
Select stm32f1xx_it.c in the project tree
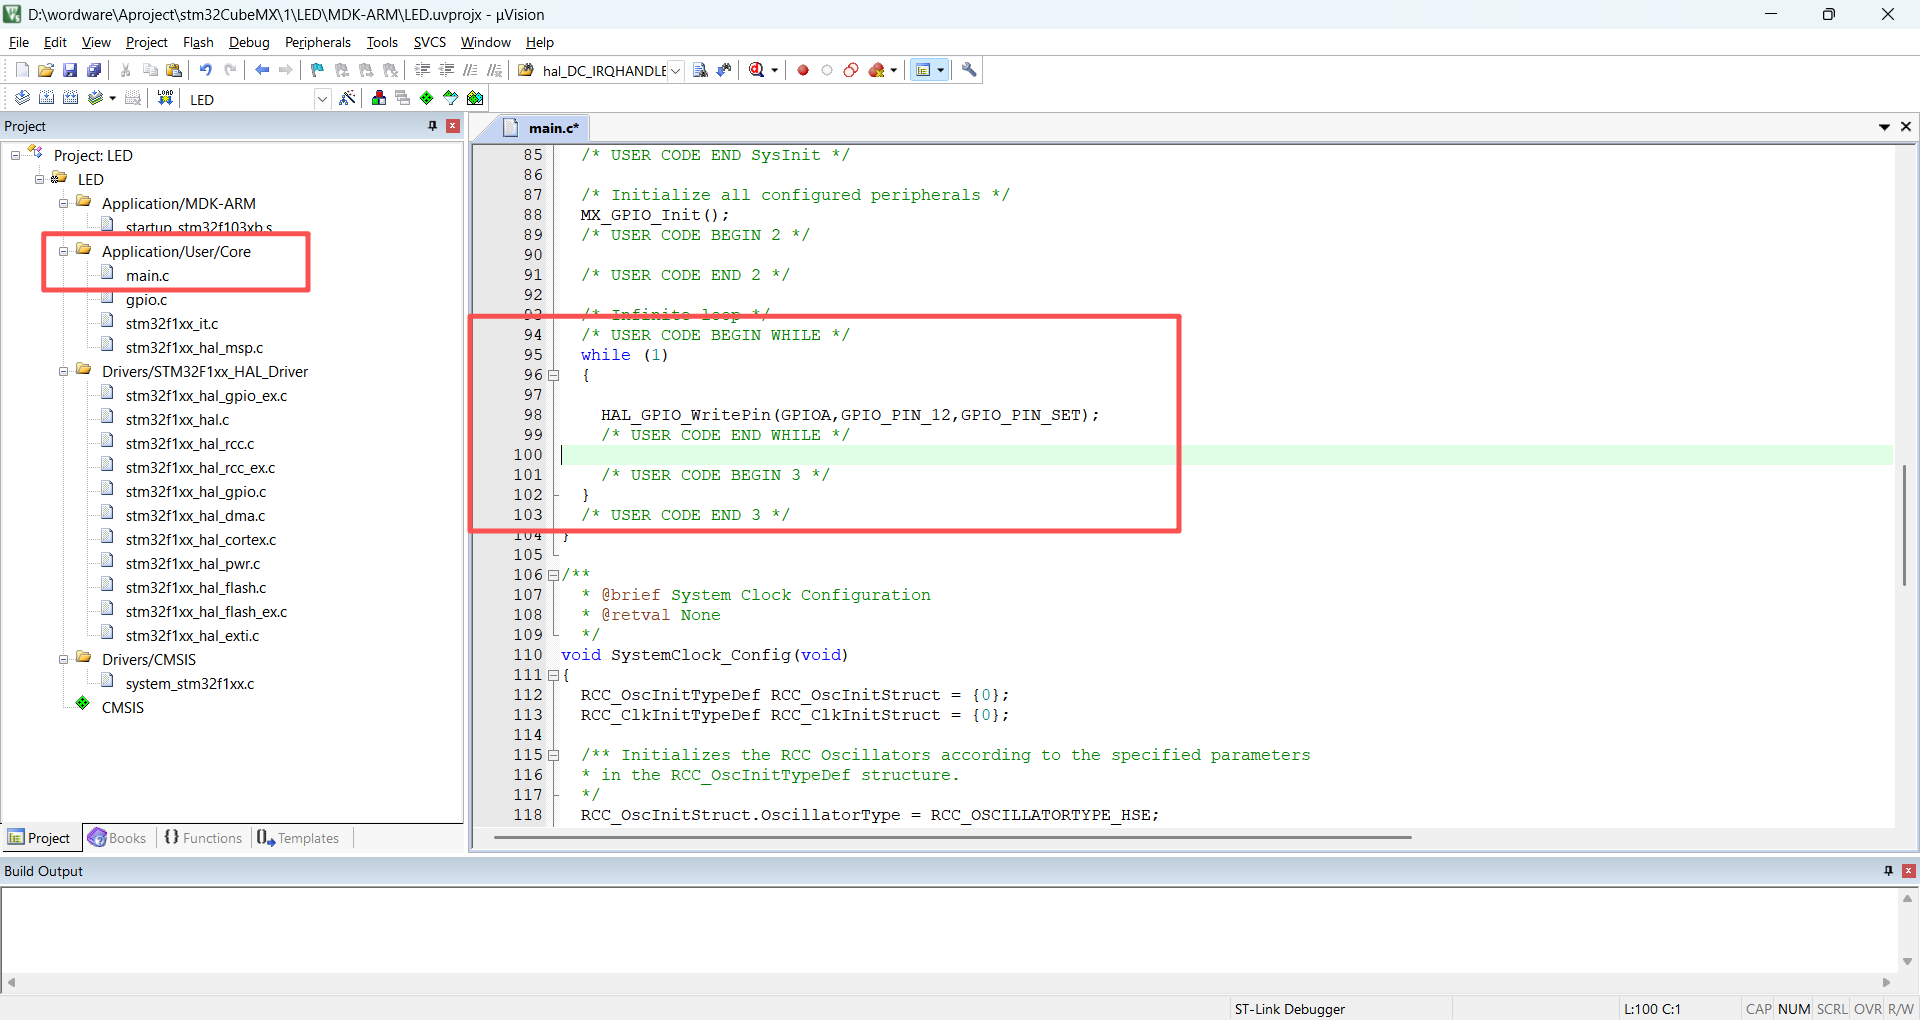(x=172, y=323)
